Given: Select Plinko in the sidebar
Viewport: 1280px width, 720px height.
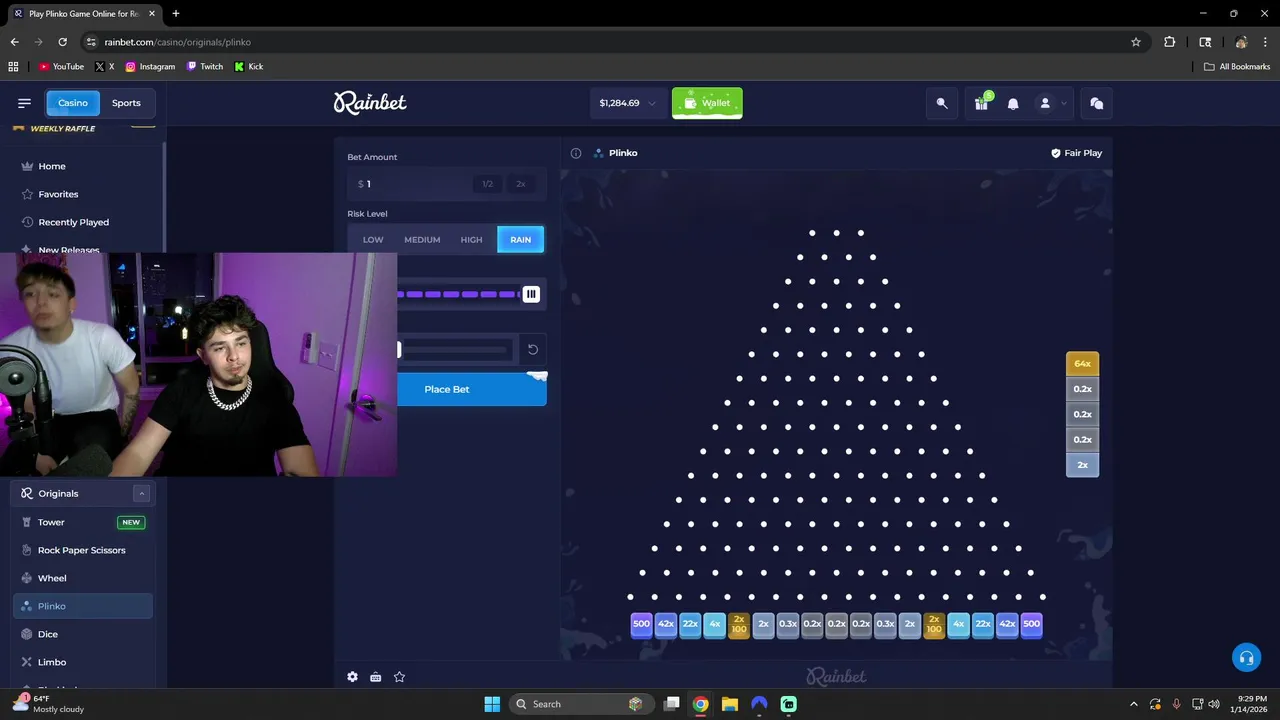Looking at the screenshot, I should [82, 606].
